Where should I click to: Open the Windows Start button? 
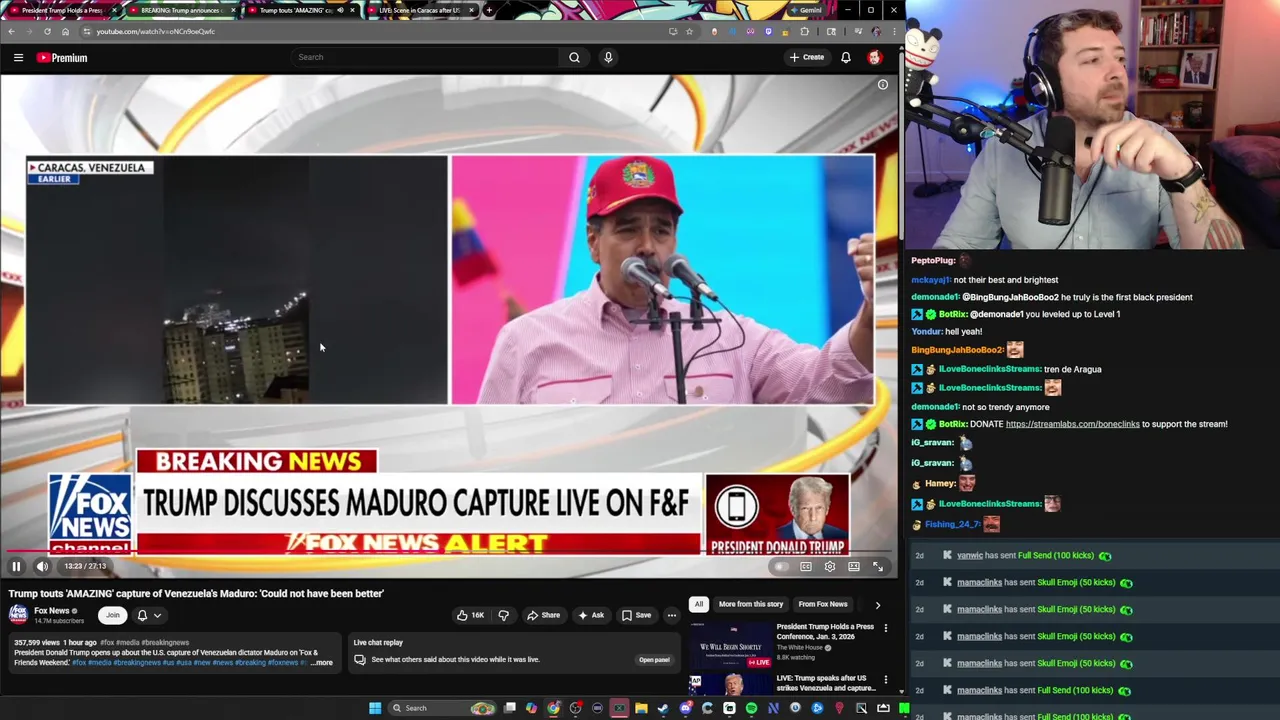(x=375, y=708)
